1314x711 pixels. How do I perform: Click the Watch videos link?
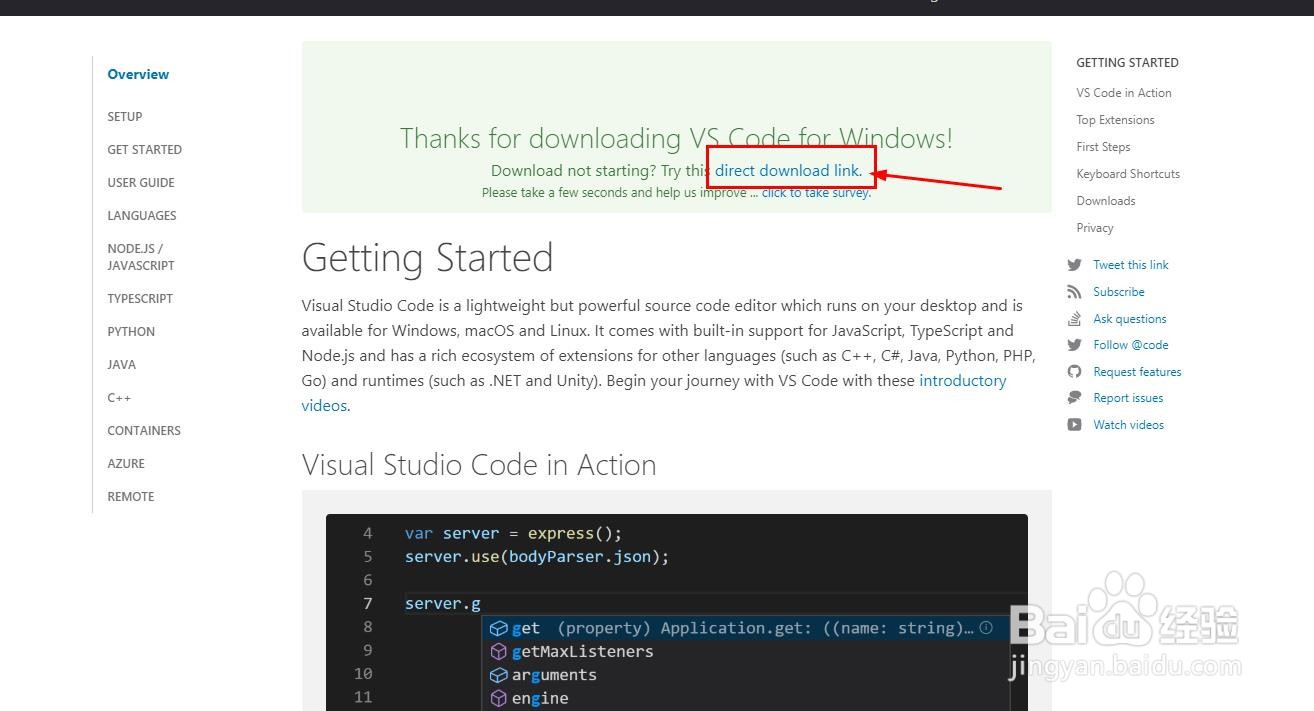tap(1129, 425)
